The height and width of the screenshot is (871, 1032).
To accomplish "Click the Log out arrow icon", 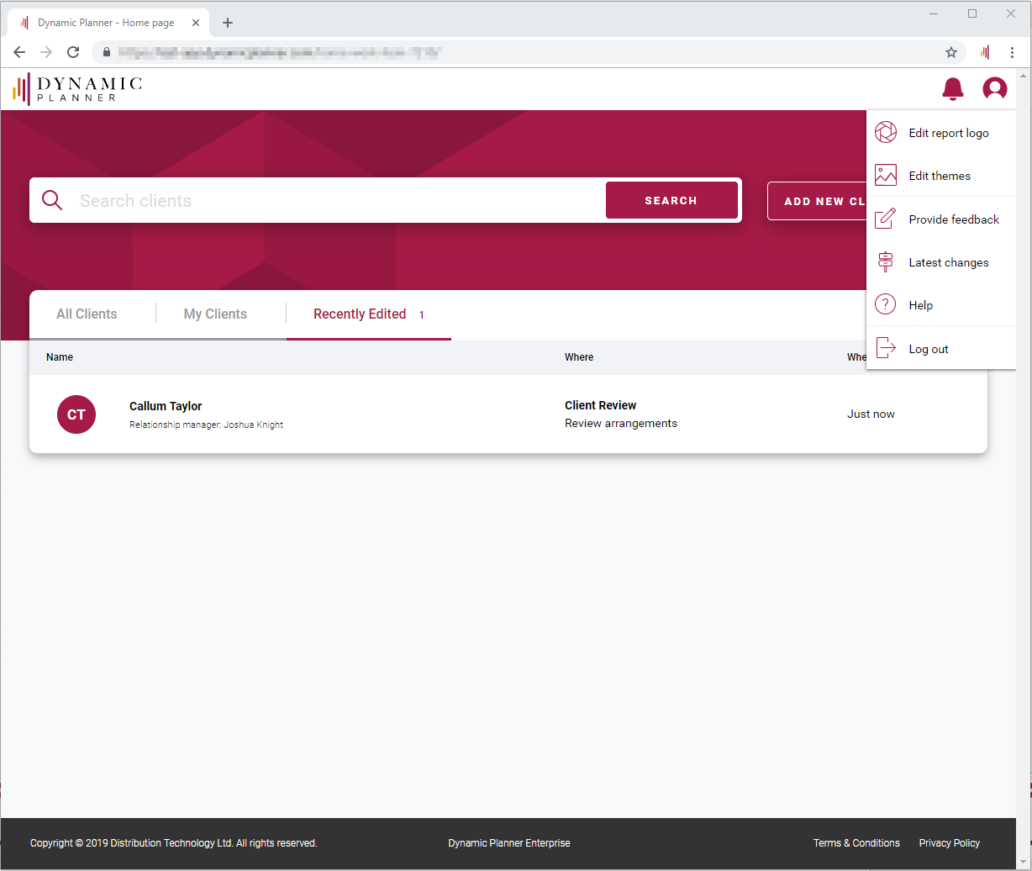I will [x=886, y=348].
